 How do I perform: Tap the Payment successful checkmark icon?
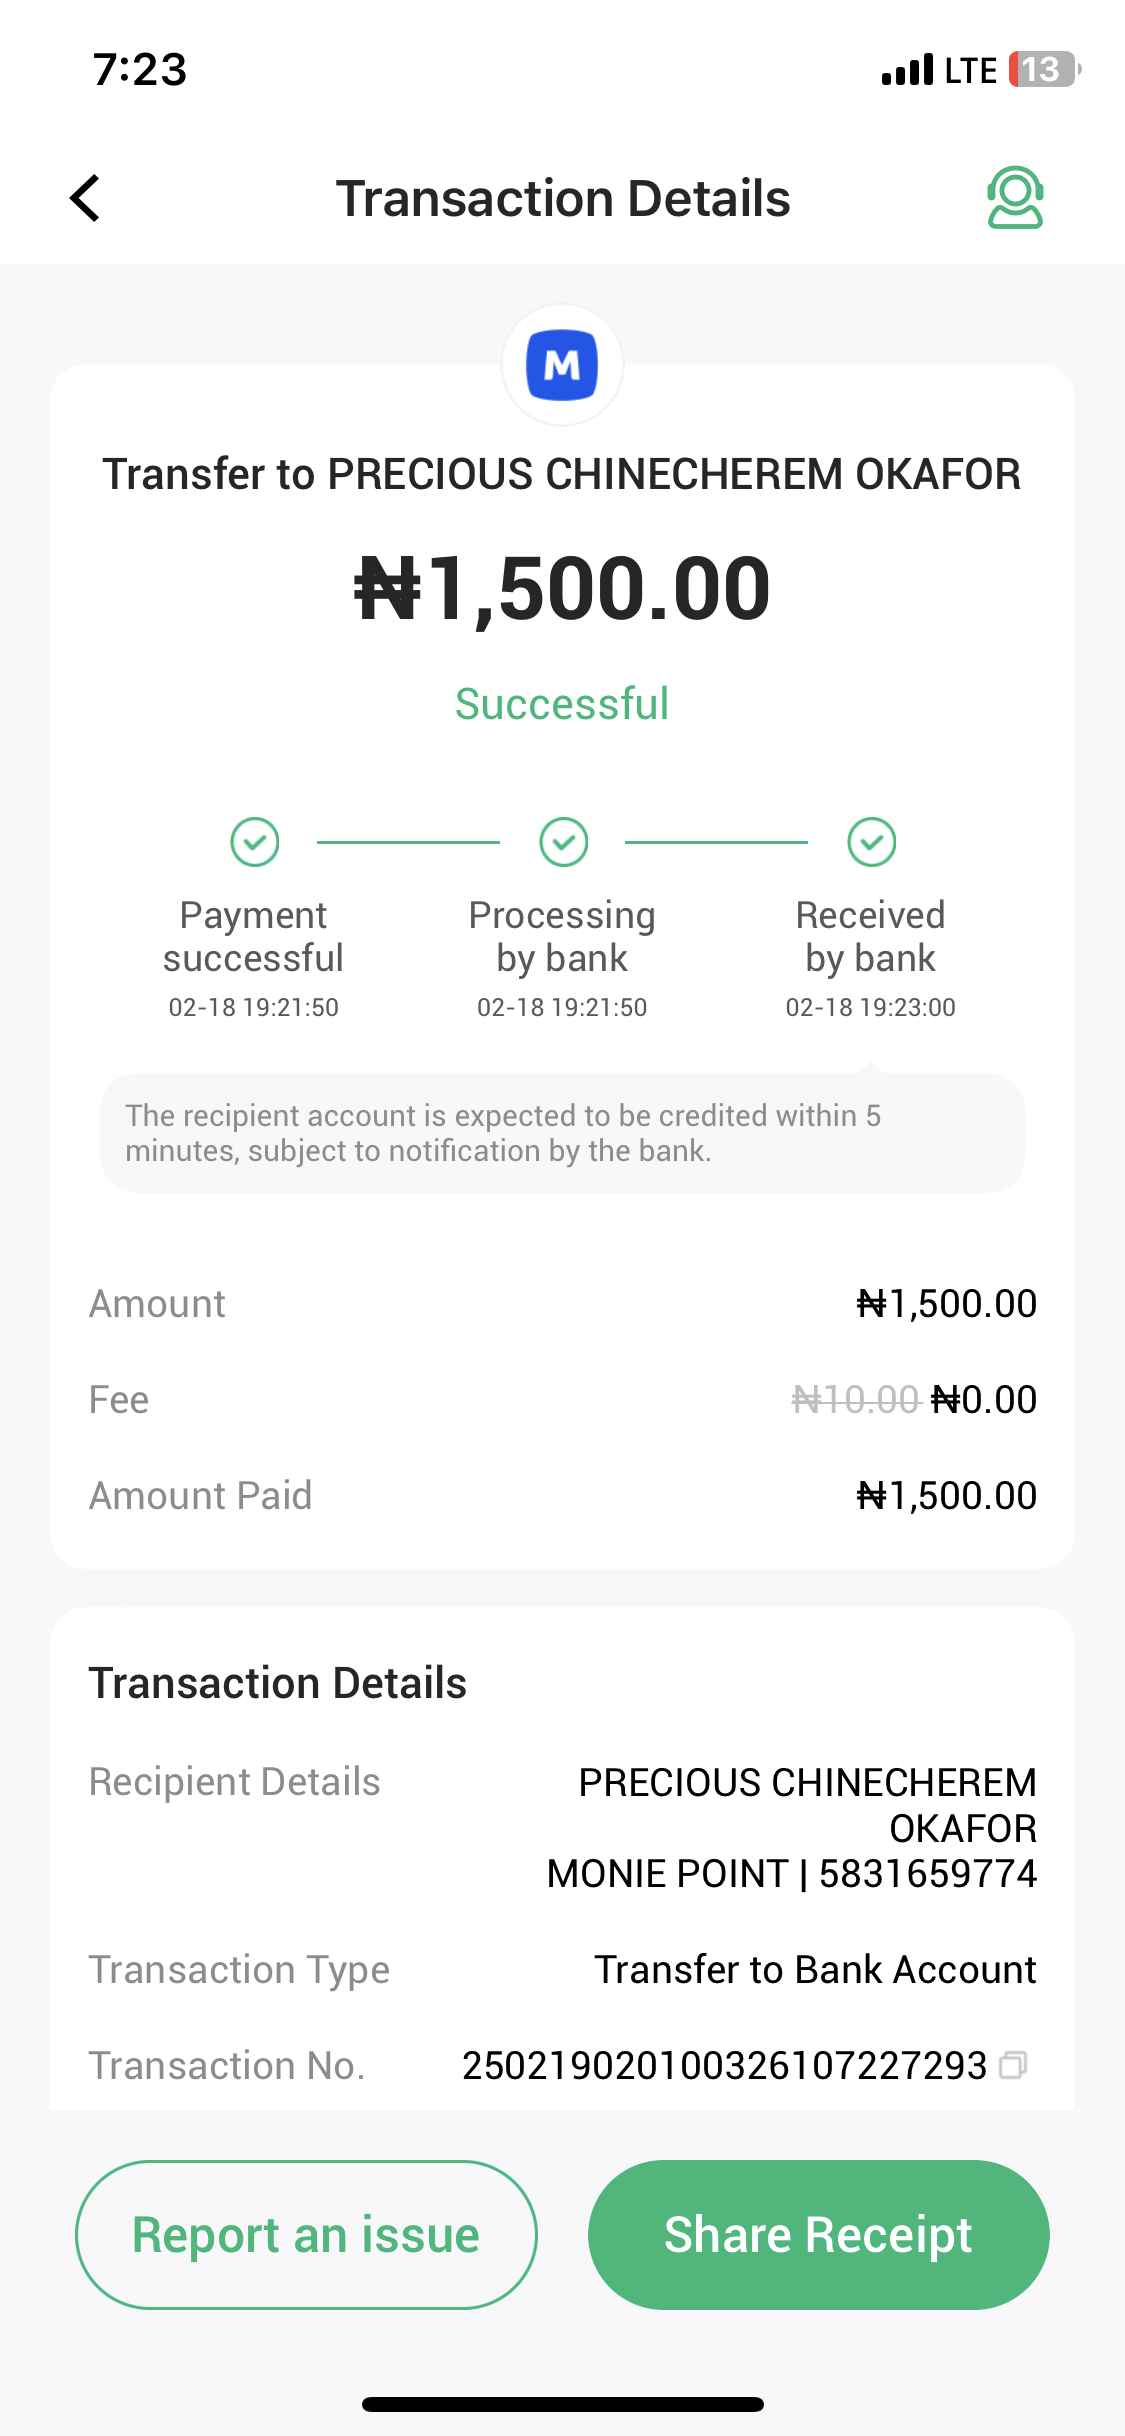point(254,842)
